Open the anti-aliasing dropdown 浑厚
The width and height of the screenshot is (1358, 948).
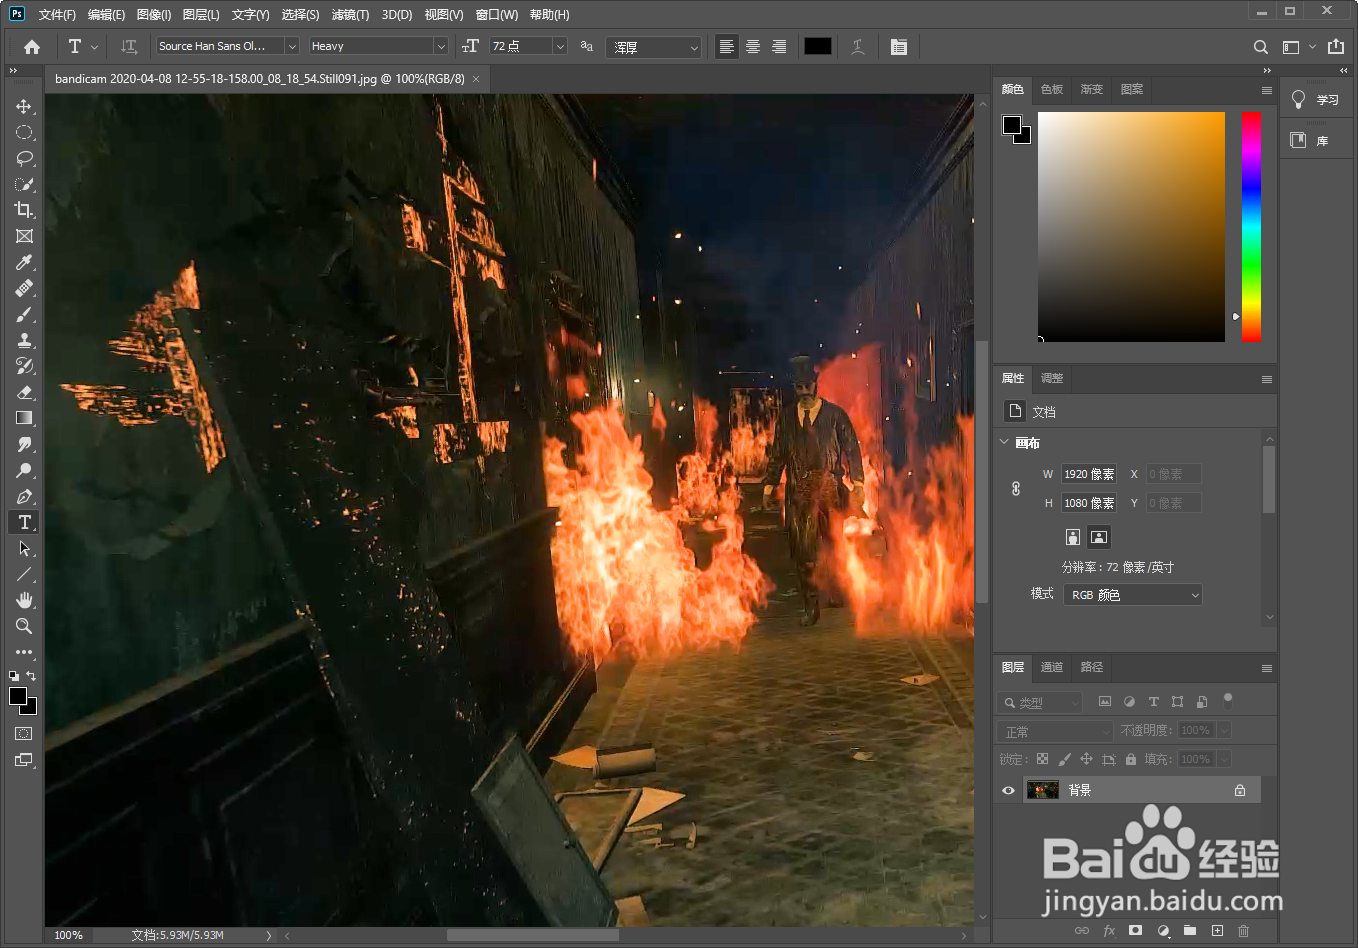653,47
